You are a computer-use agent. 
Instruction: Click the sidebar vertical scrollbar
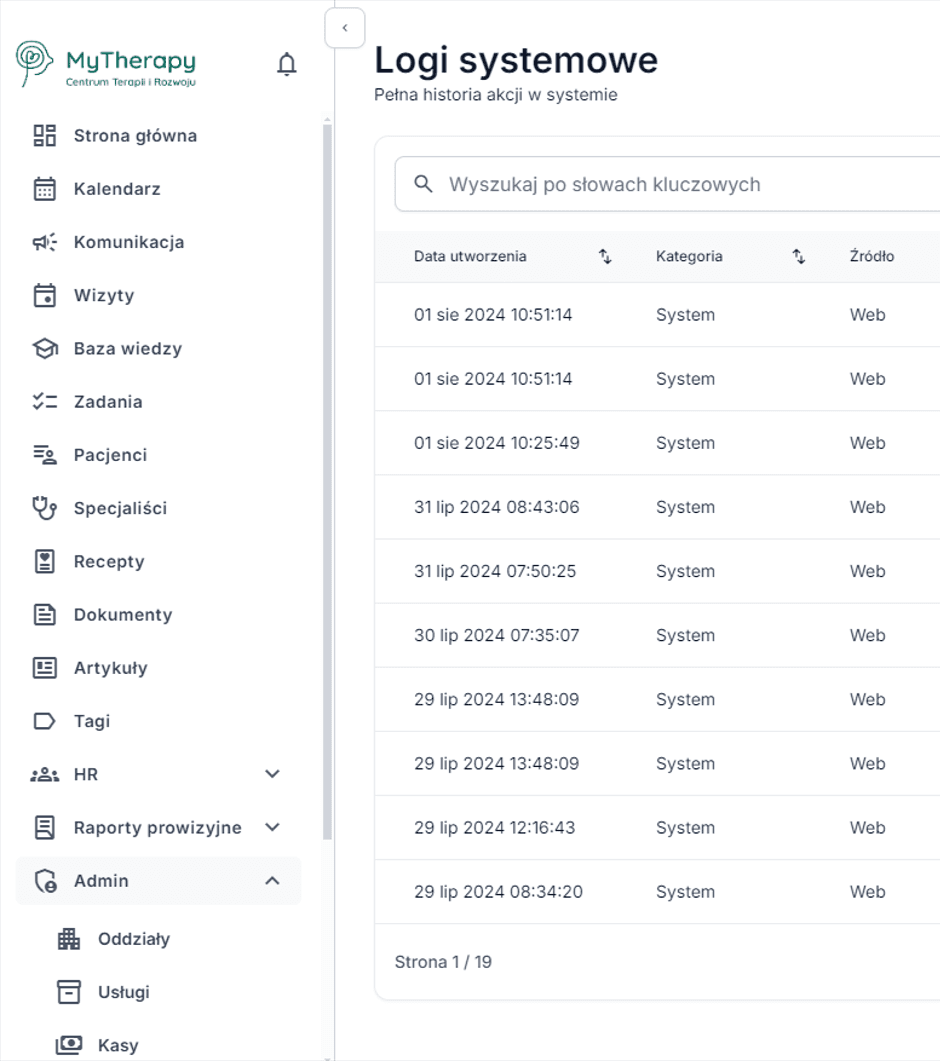(328, 480)
